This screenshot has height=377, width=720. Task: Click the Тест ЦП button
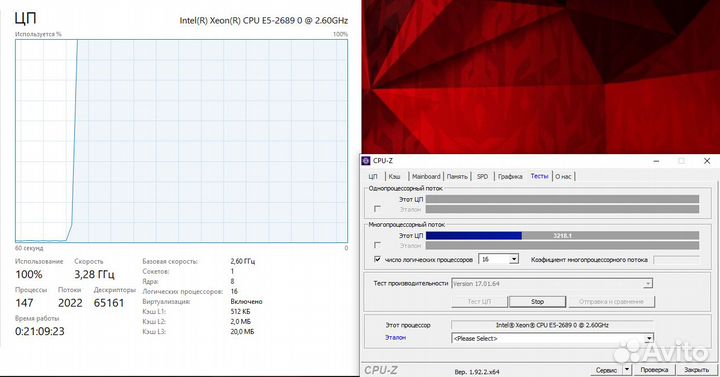point(479,302)
